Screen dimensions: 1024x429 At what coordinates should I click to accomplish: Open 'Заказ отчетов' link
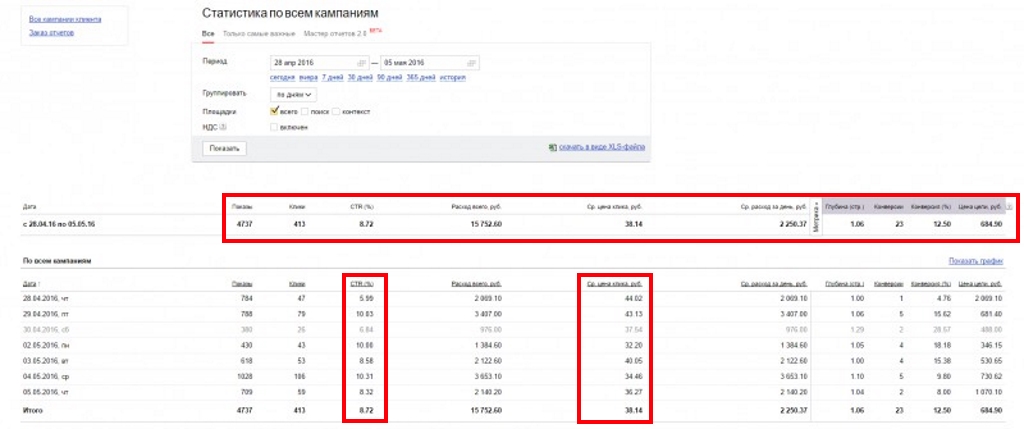pyautogui.click(x=52, y=32)
